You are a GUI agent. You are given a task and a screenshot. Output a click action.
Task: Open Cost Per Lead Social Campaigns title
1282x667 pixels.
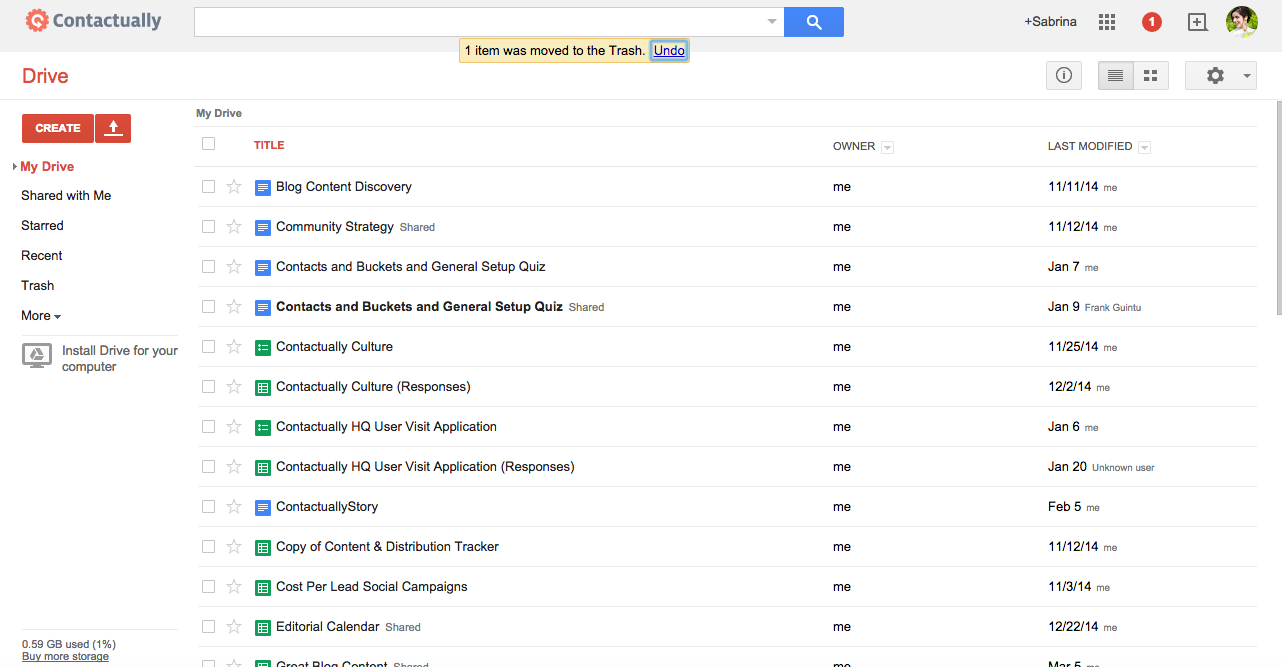coord(372,587)
